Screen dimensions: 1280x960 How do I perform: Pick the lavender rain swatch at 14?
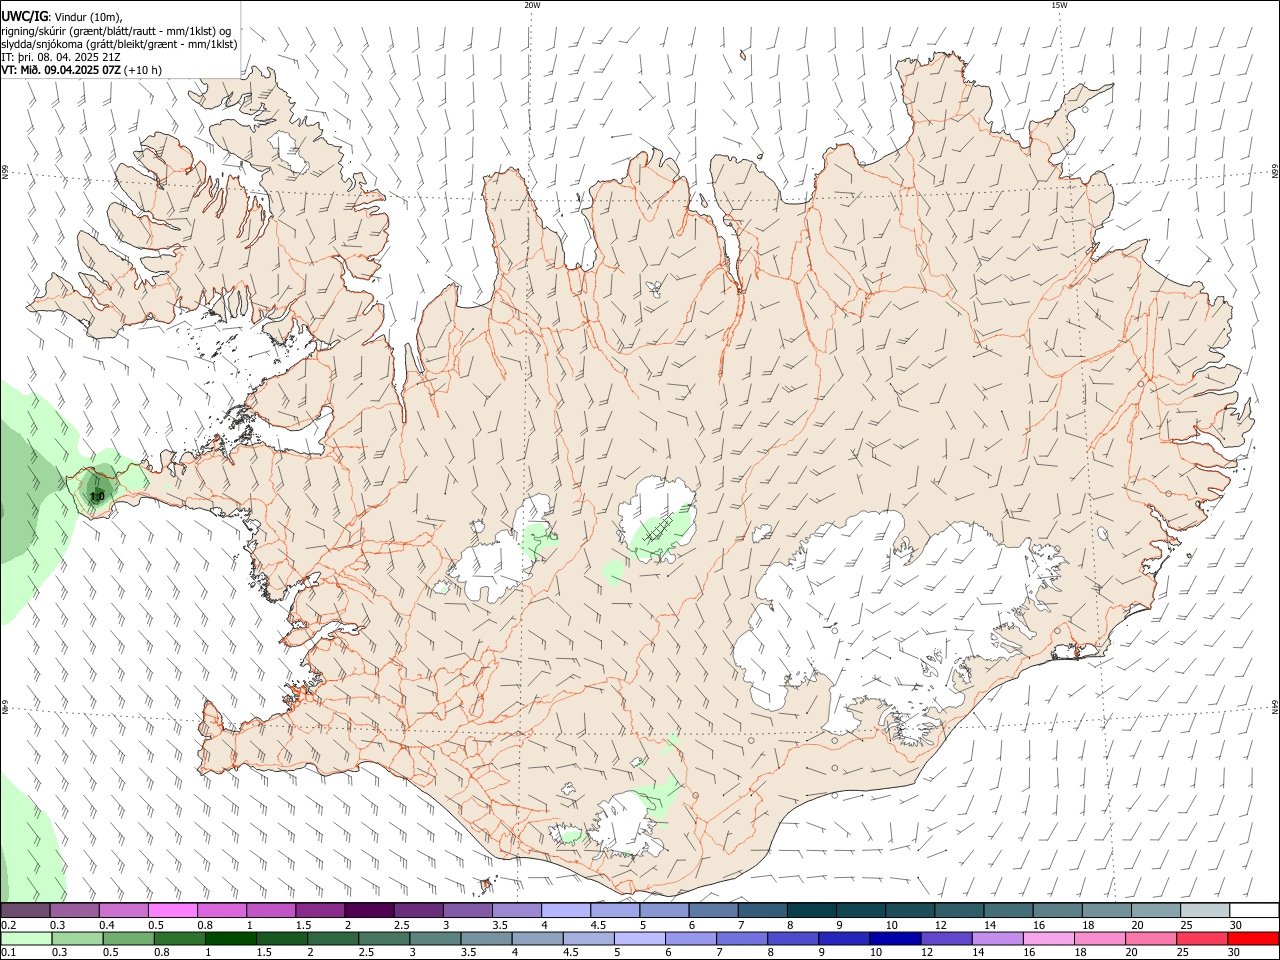click(x=998, y=938)
